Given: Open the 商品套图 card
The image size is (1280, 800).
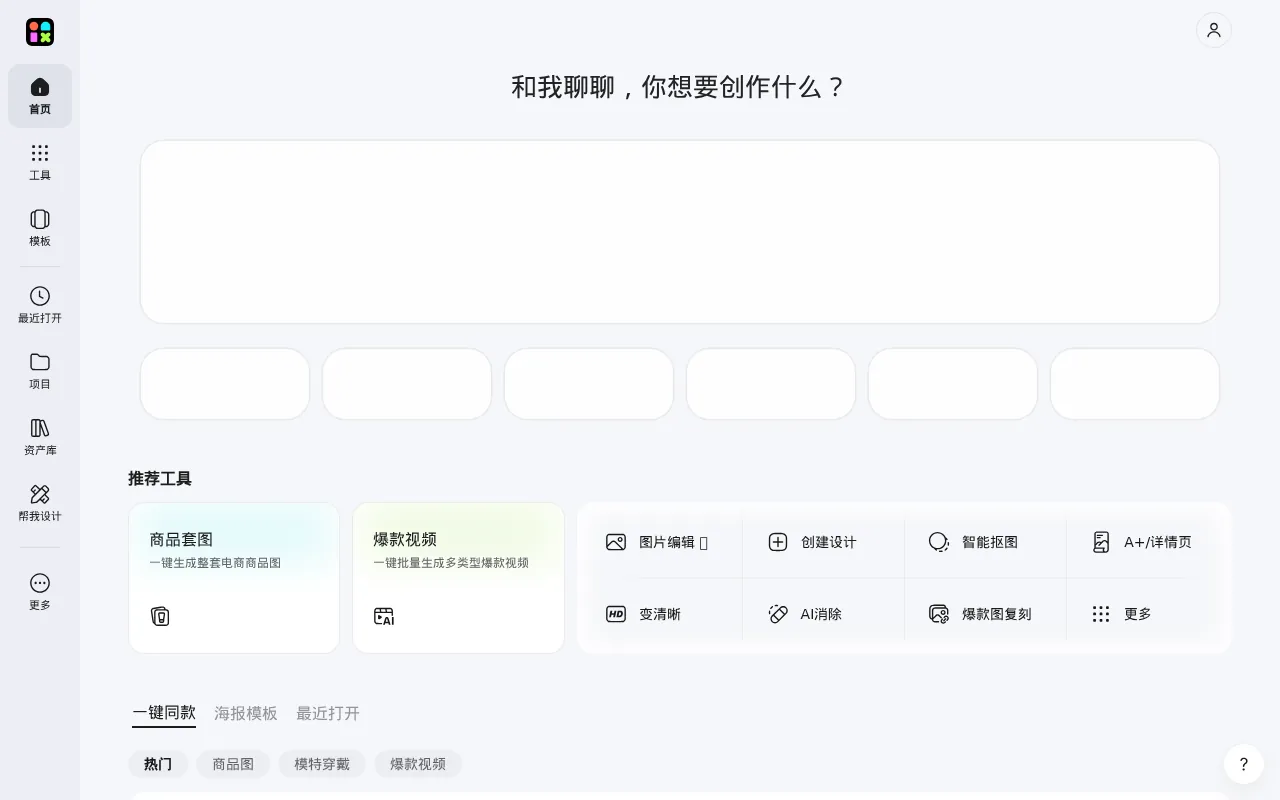Looking at the screenshot, I should [x=234, y=578].
